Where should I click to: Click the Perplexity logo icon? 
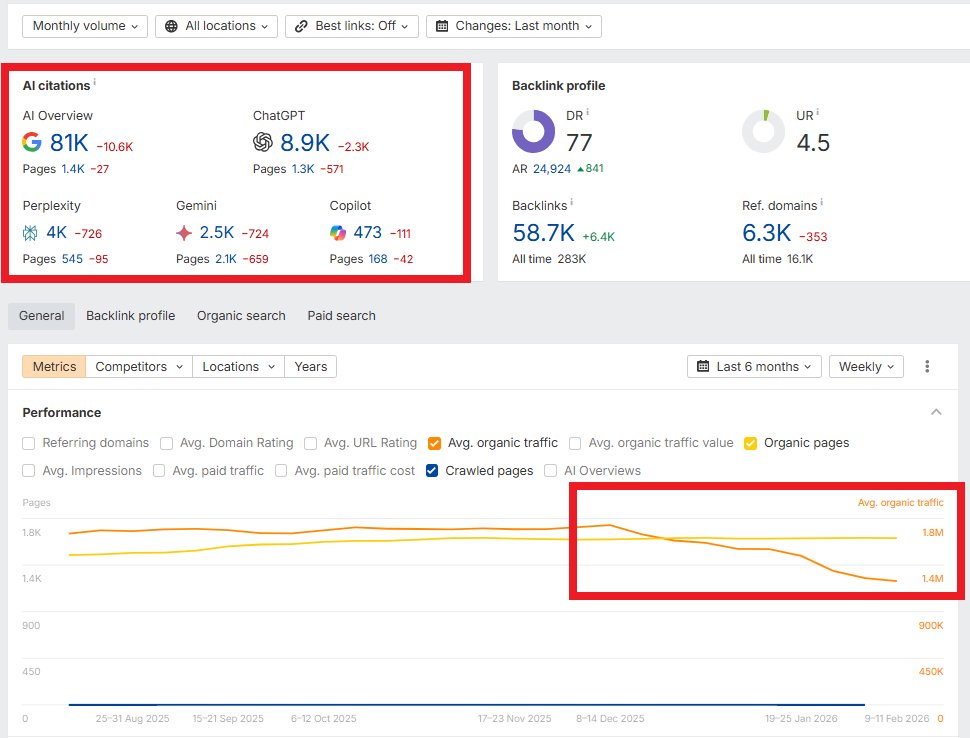coord(30,233)
